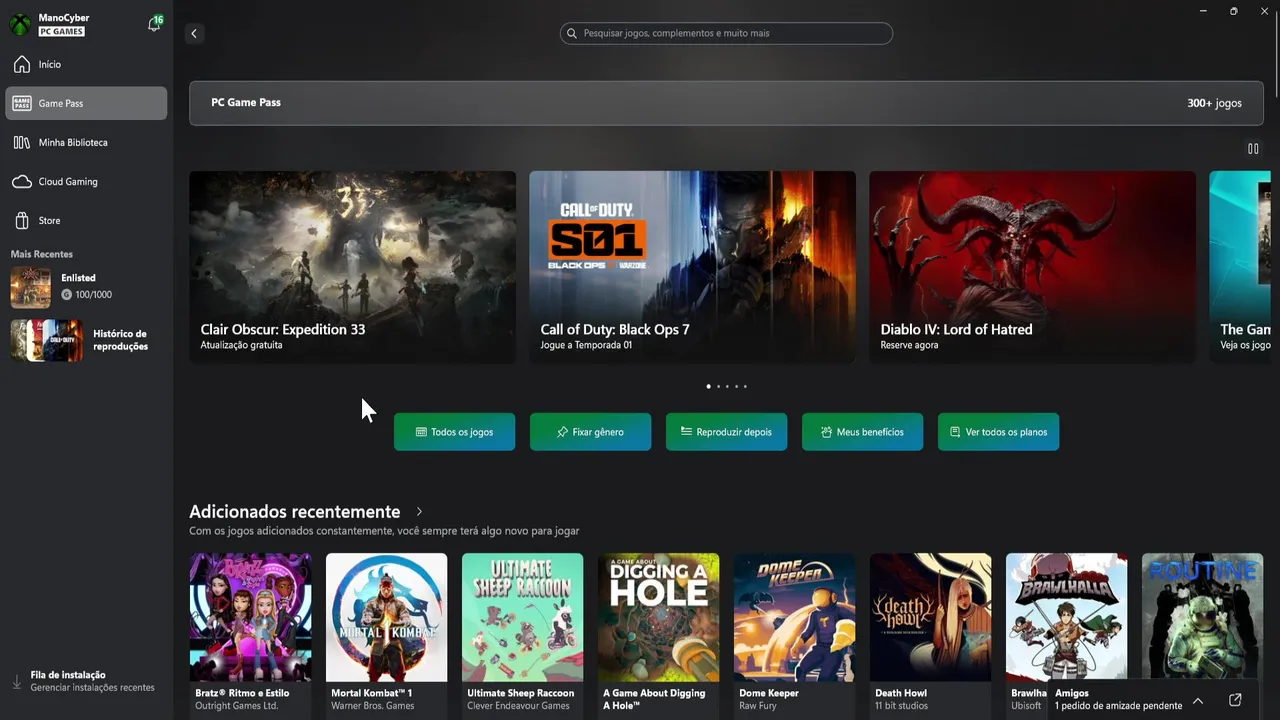Expand Adicionados recentemente with chevron arrow

click(419, 512)
